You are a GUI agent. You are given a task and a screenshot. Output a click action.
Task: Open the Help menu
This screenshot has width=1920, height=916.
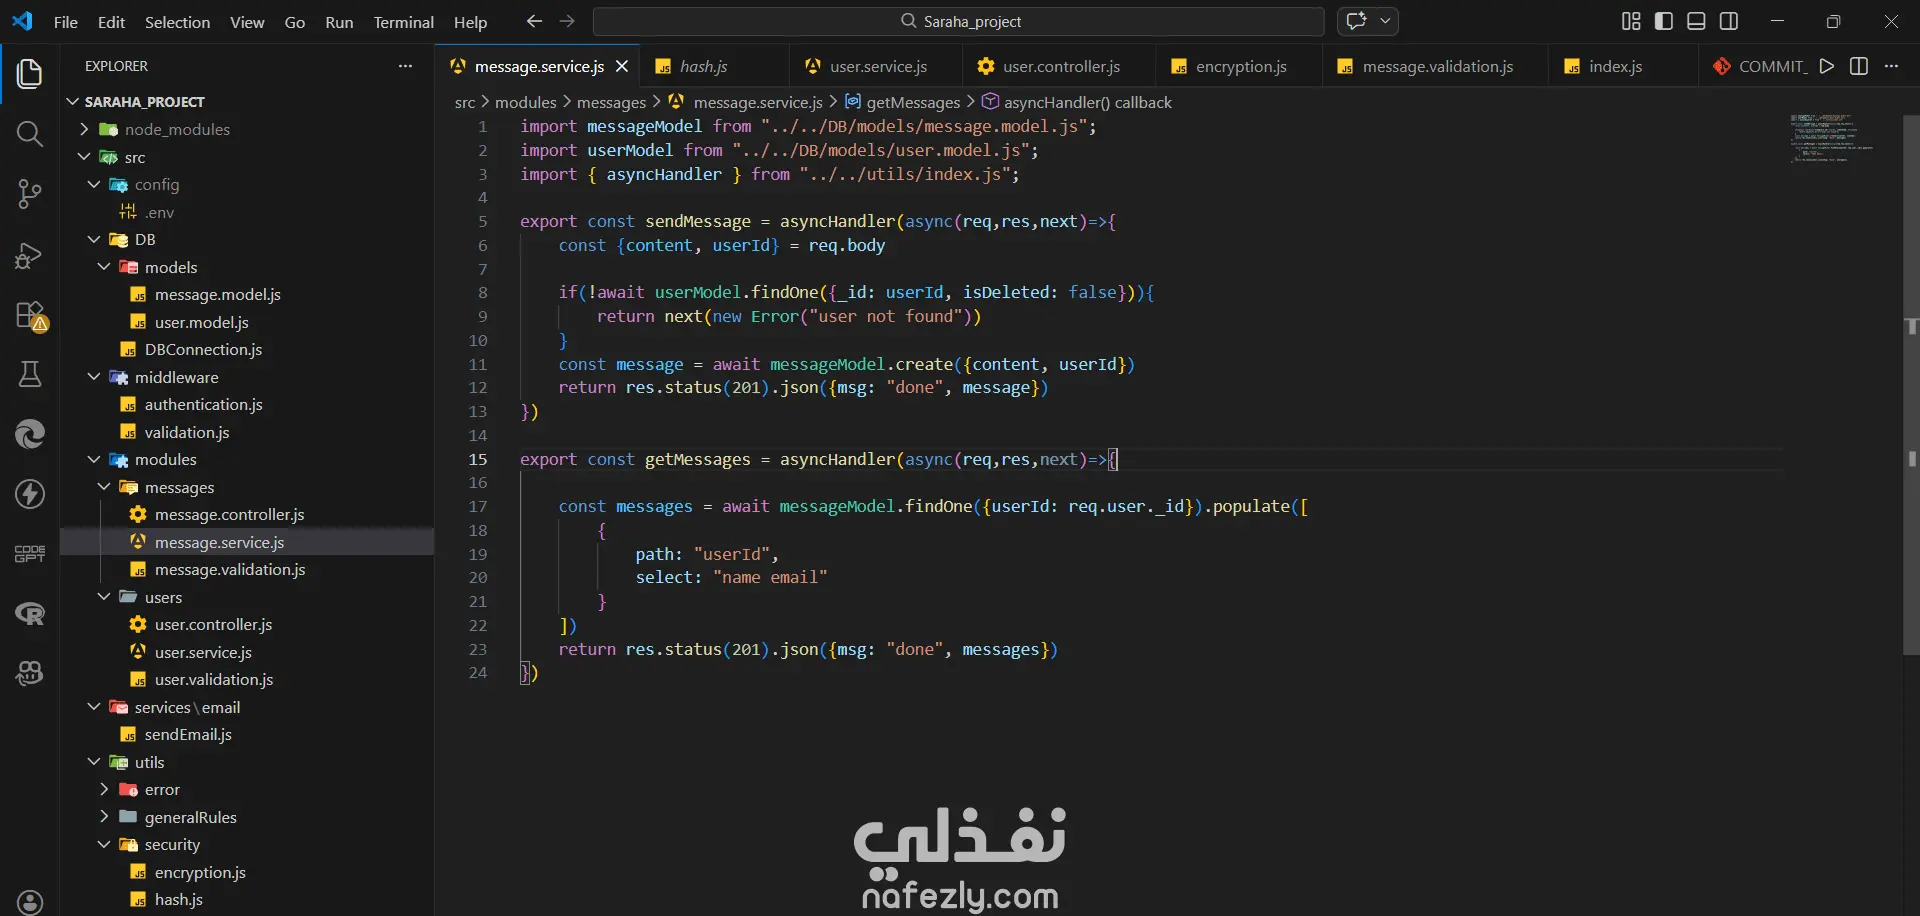tap(470, 22)
